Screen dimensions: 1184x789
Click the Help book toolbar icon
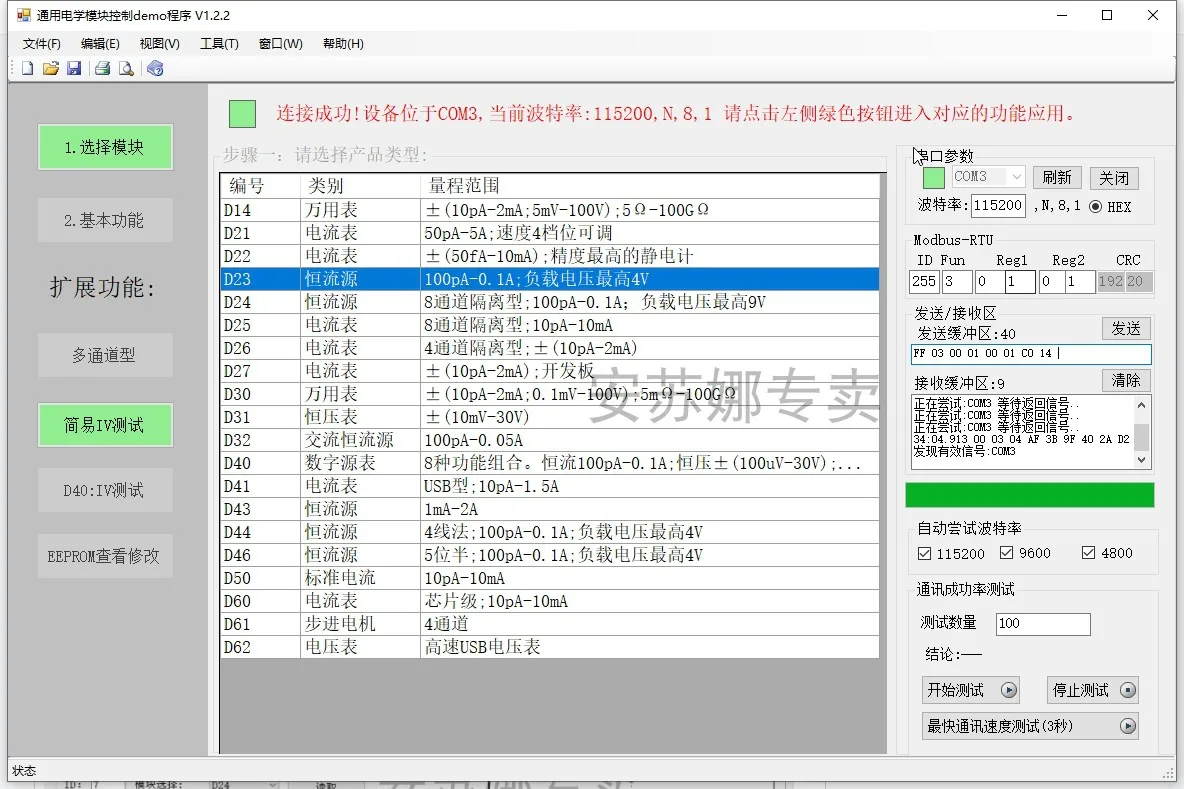(x=154, y=68)
